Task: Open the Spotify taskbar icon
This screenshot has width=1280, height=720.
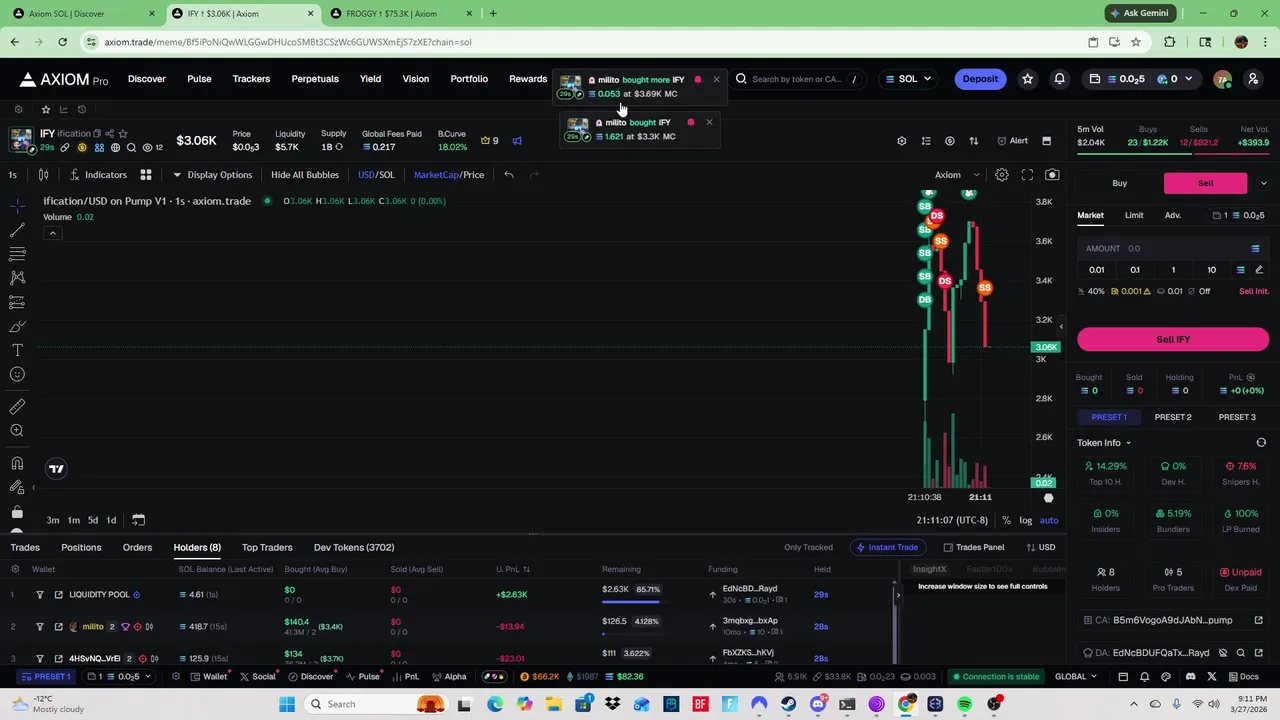Action: [x=965, y=704]
